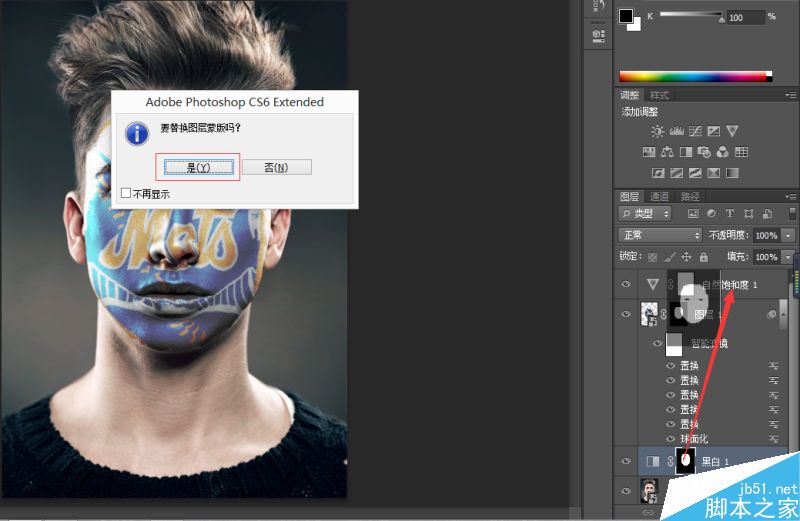
Task: Hide the 黑白 1 adjustment layer
Action: point(626,461)
